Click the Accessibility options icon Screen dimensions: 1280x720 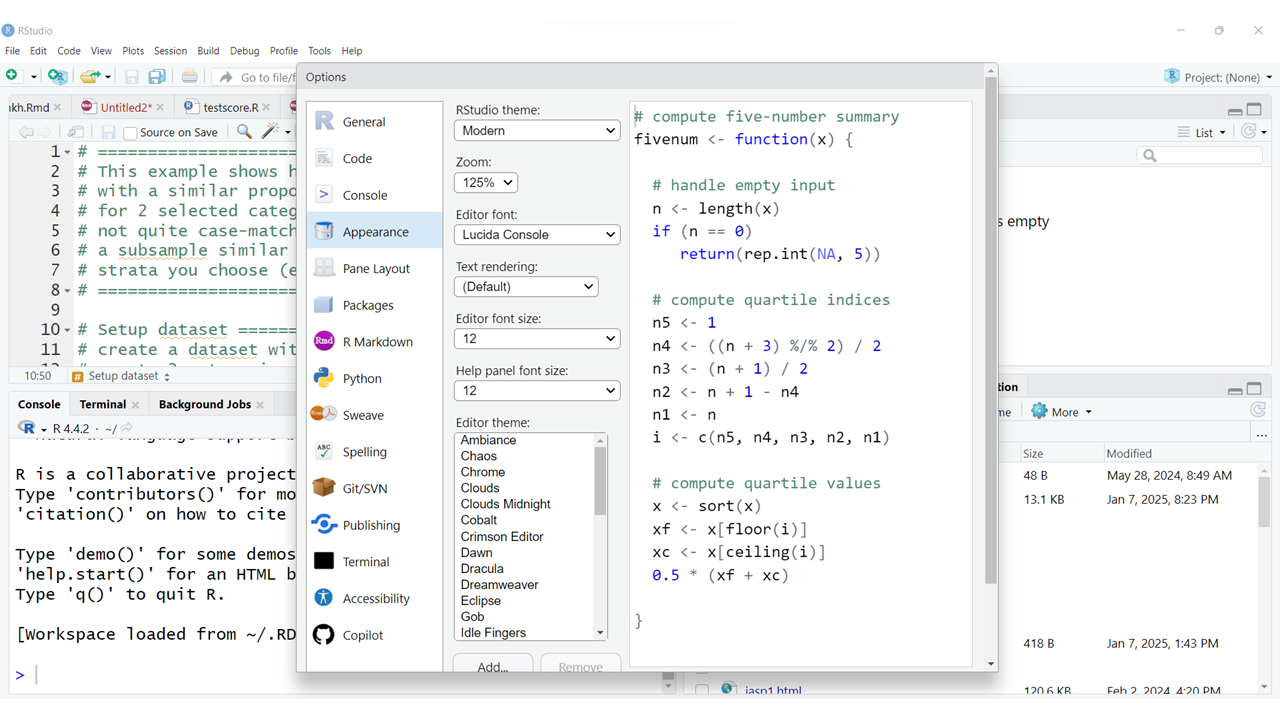pyautogui.click(x=324, y=598)
